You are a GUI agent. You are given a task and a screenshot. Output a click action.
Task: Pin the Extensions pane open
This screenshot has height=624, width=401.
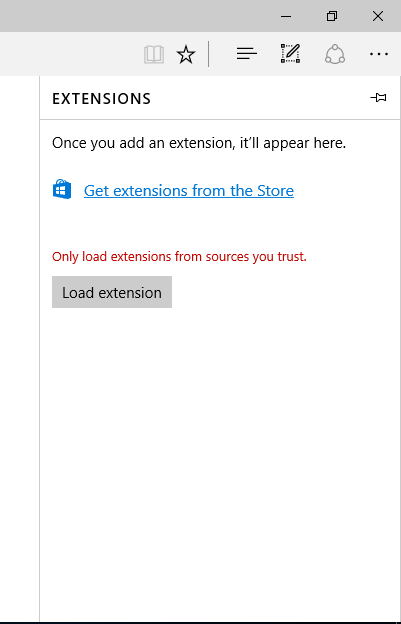pos(378,98)
